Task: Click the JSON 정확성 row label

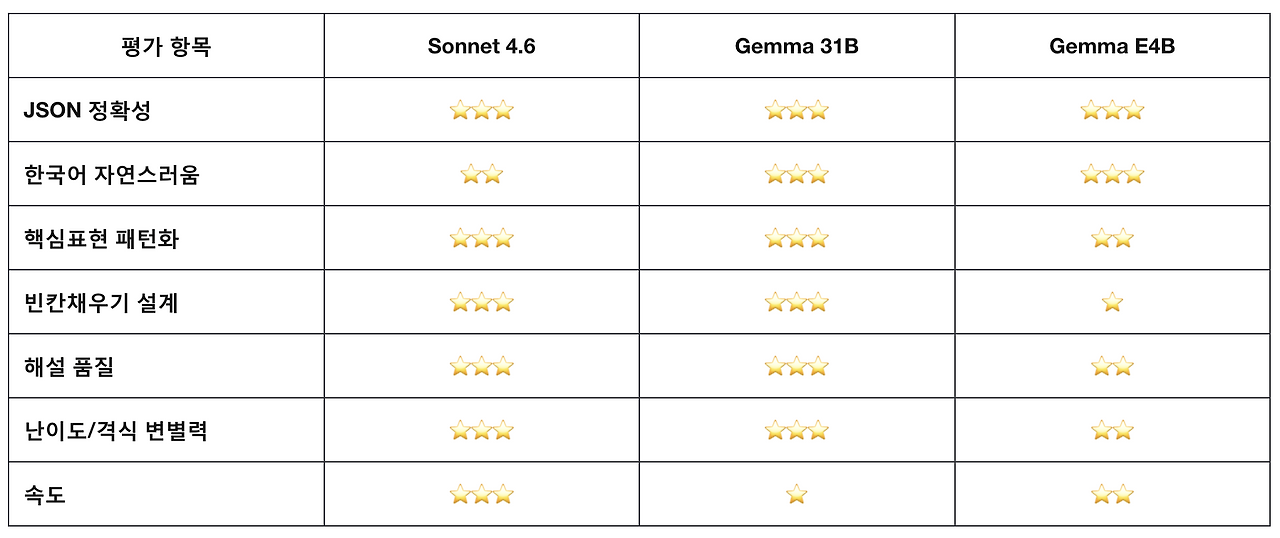Action: [87, 110]
